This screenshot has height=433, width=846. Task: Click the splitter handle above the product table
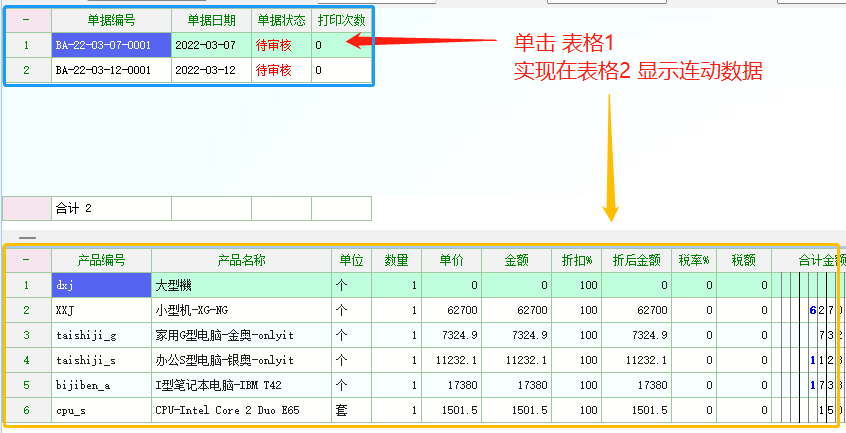pyautogui.click(x=28, y=239)
